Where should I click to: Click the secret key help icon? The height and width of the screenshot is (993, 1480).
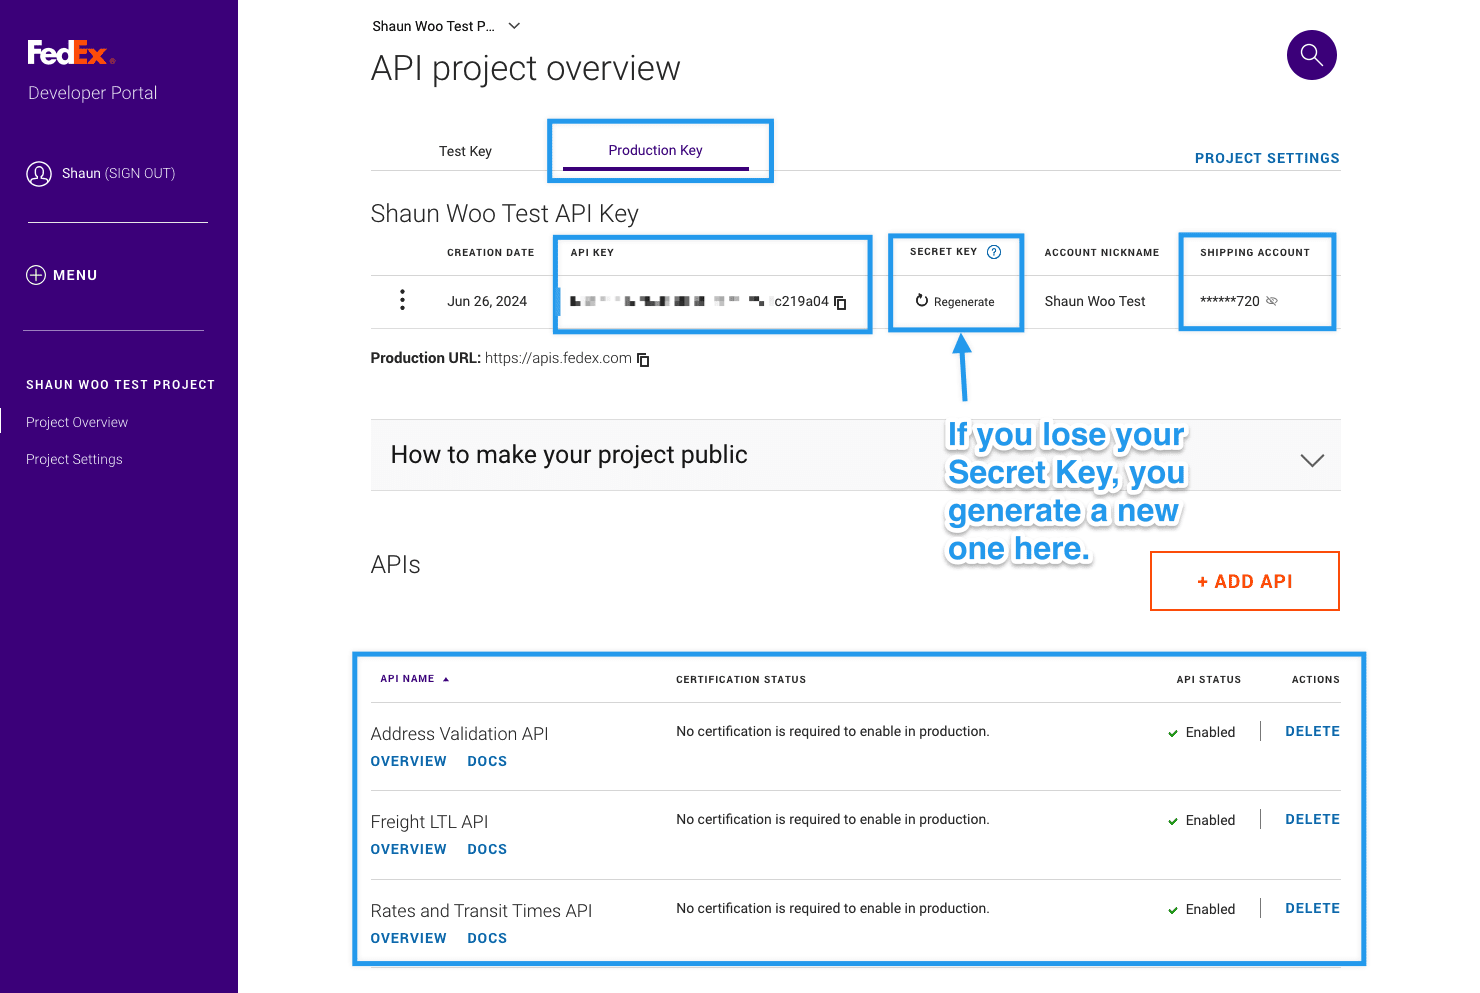pos(994,252)
